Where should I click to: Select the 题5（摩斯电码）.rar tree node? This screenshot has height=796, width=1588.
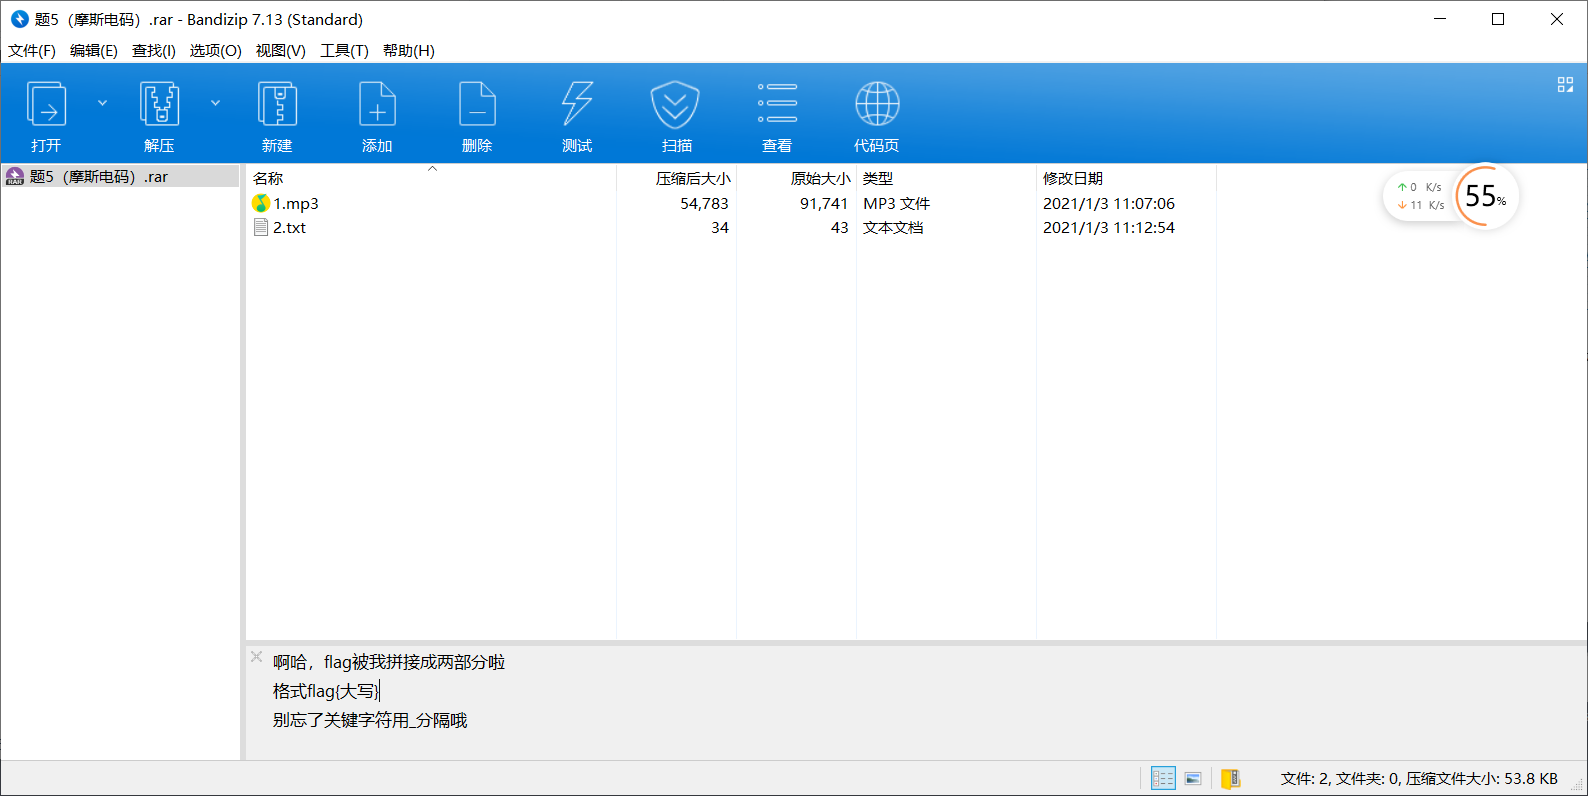click(99, 177)
